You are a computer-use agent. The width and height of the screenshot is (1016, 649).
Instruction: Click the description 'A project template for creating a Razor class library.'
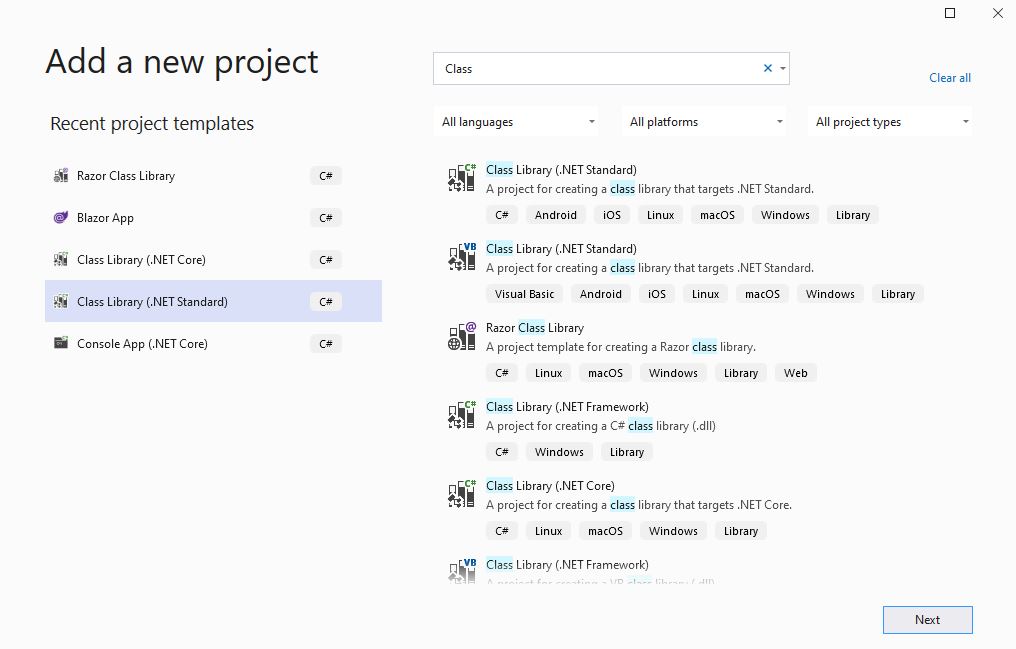click(621, 347)
